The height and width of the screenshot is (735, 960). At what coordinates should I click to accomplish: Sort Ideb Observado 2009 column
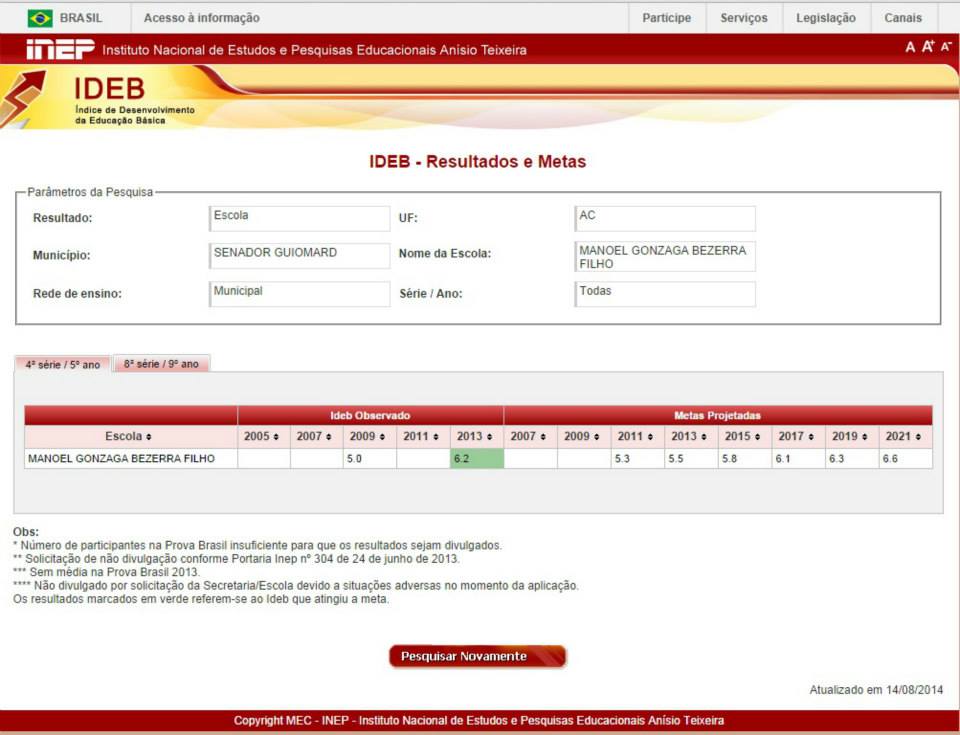coord(382,437)
